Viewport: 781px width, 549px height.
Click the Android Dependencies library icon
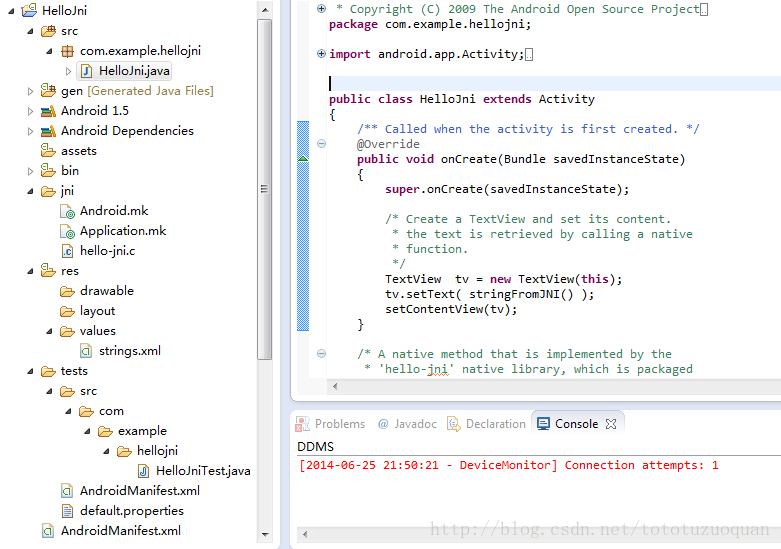click(x=48, y=131)
